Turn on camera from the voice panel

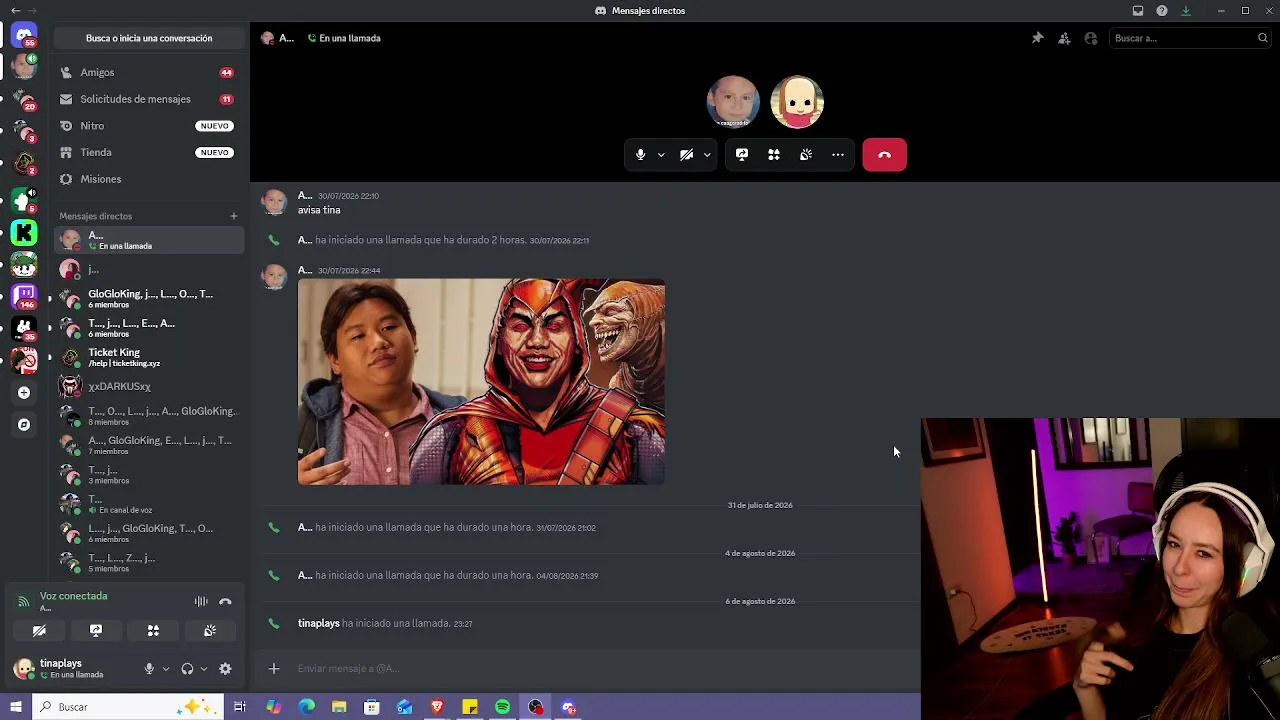pos(39,631)
